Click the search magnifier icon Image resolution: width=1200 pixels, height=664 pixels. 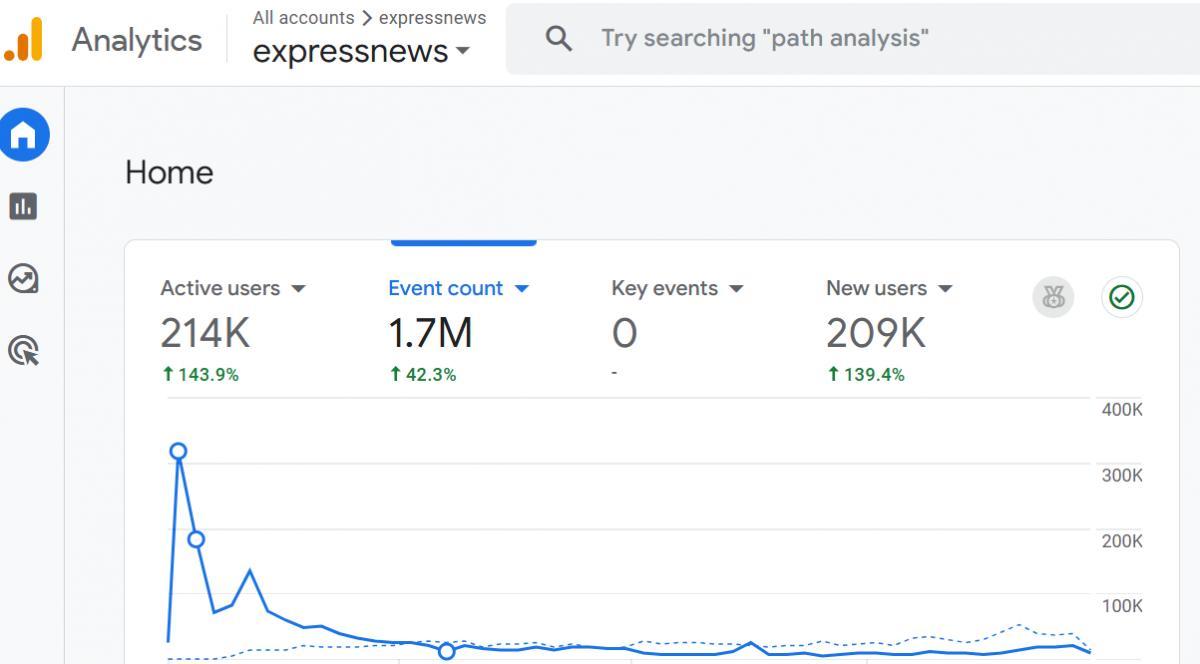[x=558, y=39]
